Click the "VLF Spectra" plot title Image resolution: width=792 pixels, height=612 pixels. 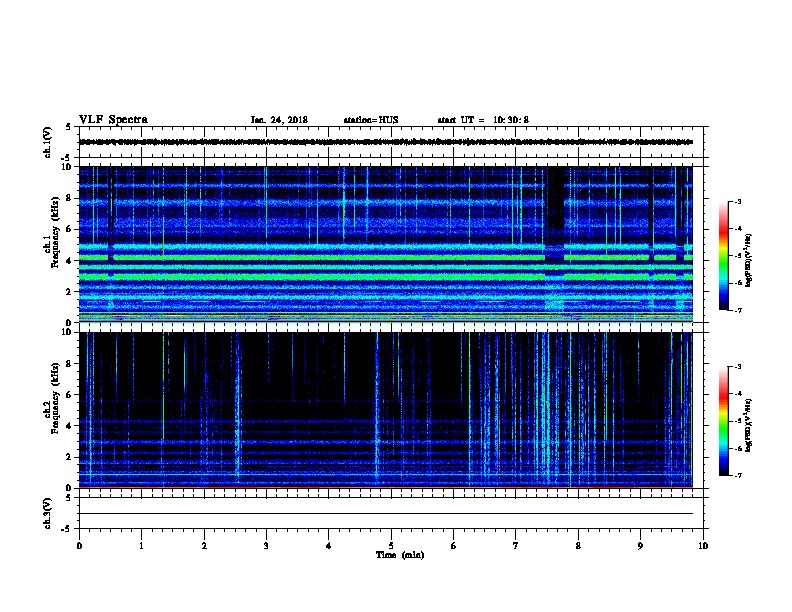click(x=113, y=120)
